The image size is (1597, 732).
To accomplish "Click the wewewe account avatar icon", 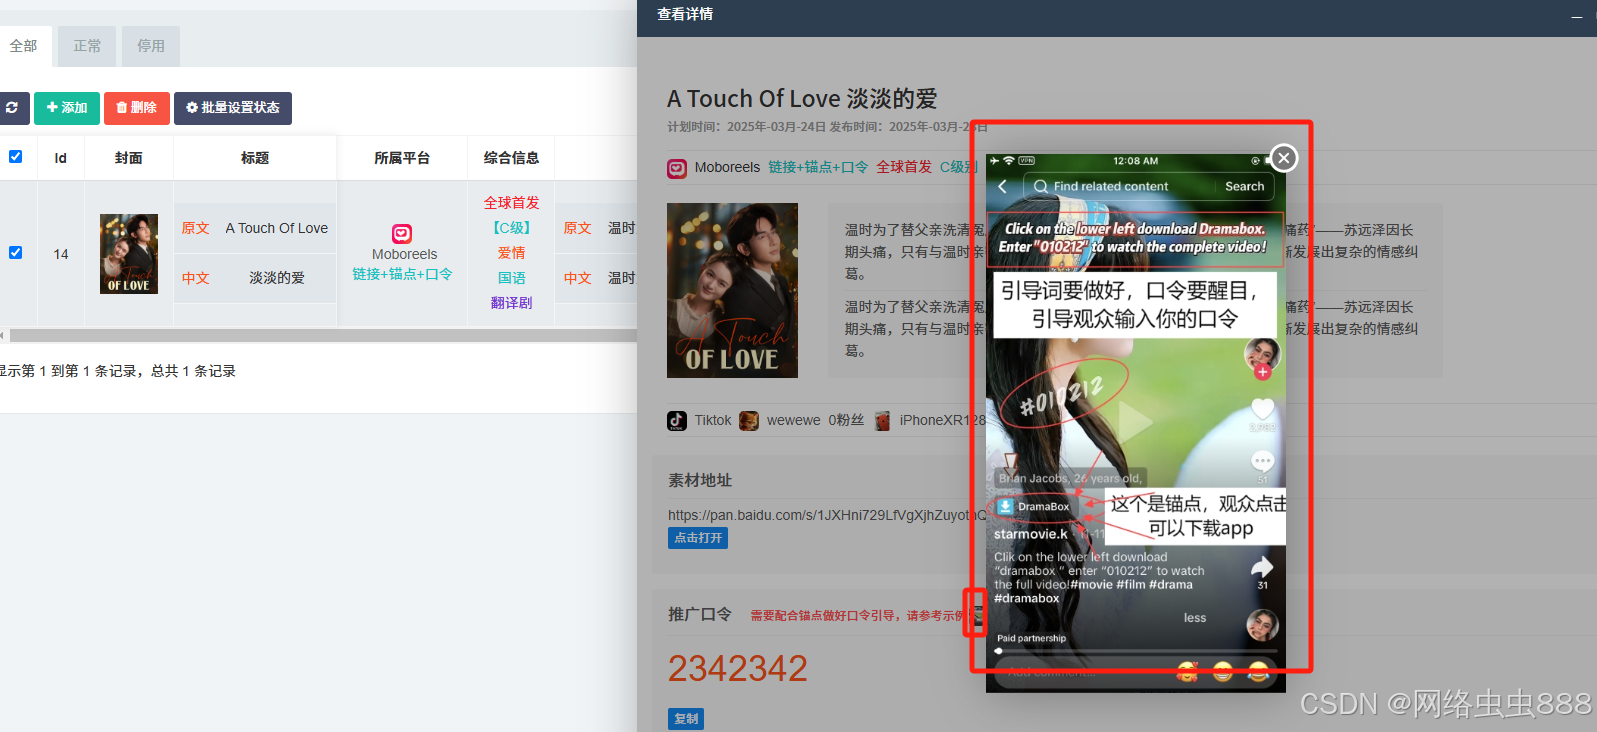I will click(x=749, y=421).
